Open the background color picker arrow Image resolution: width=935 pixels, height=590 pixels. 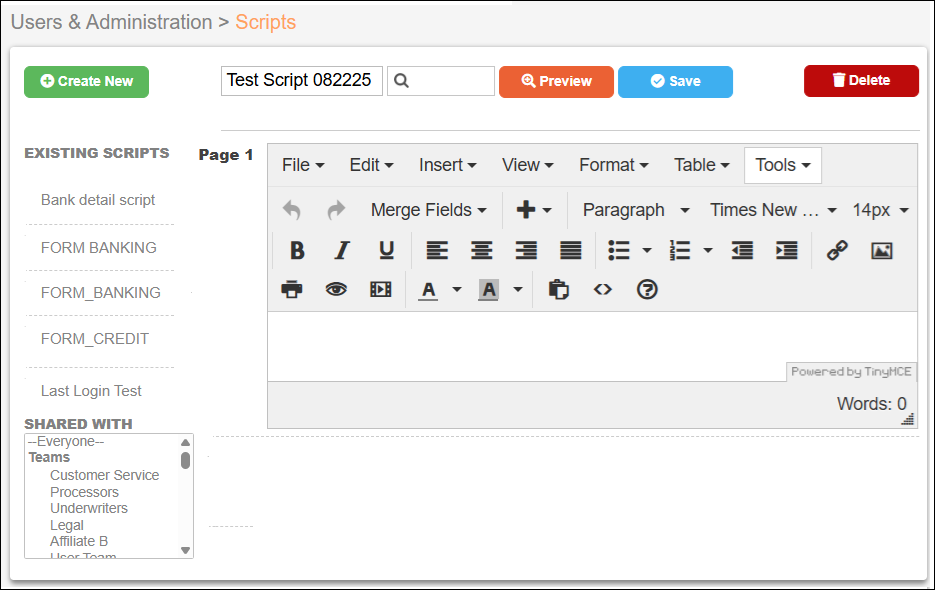(518, 290)
